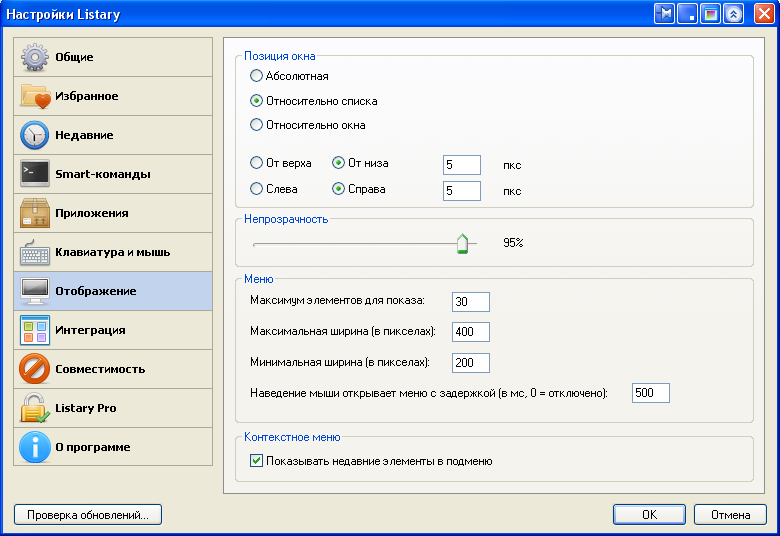The width and height of the screenshot is (780, 536).
Task: Click the window transparency color-square titlebar icon
Action: [710, 13]
